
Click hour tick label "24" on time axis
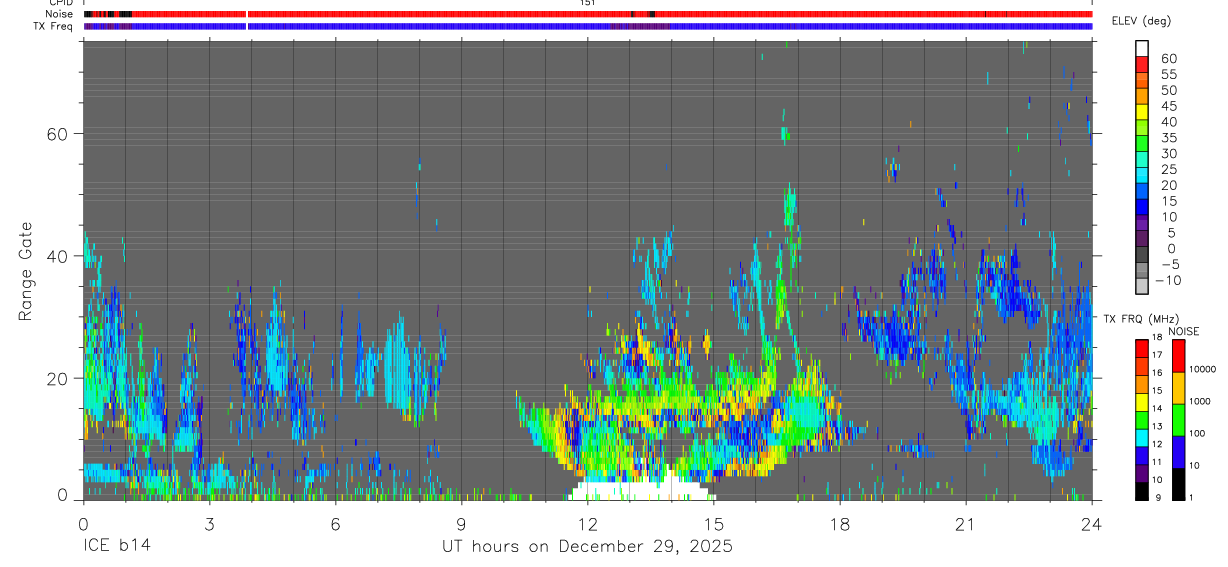1091,524
